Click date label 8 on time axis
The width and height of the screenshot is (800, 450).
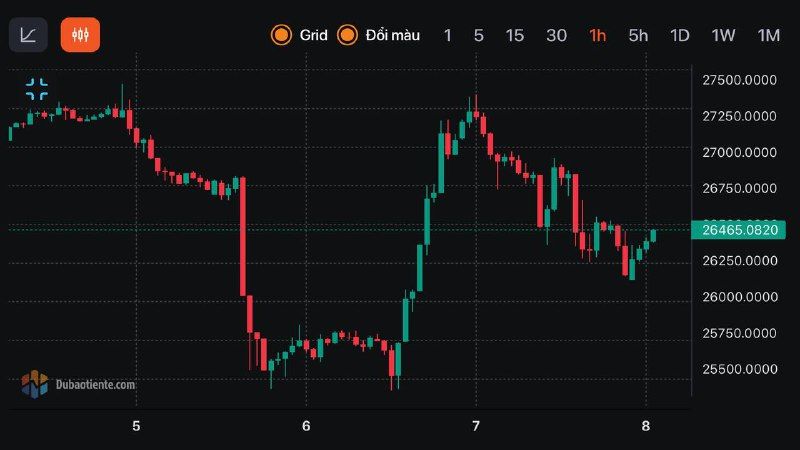pos(645,425)
